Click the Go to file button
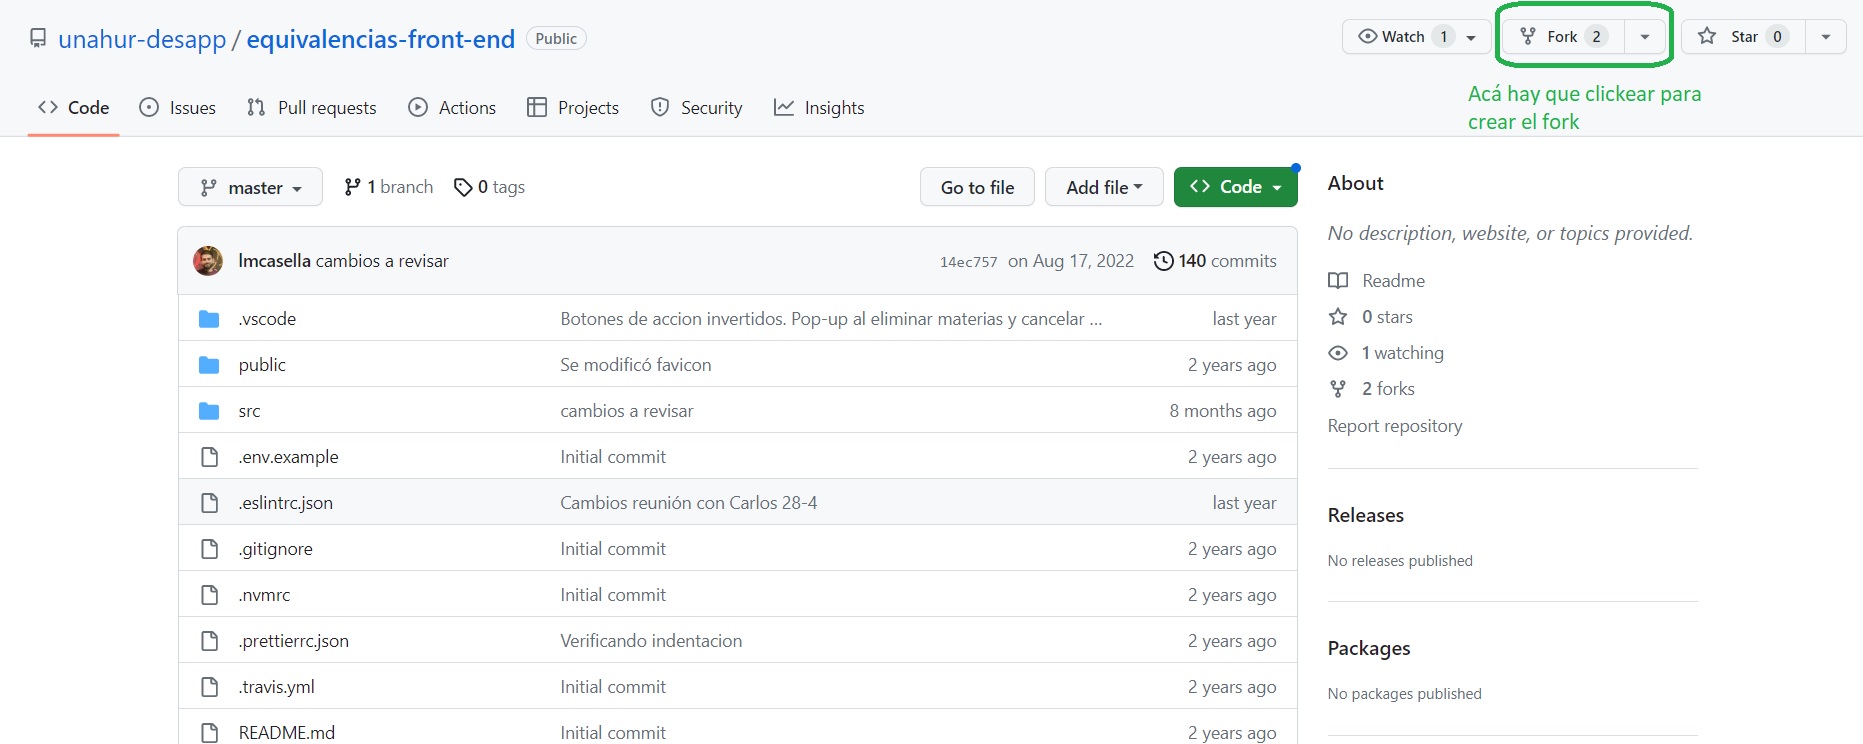Image resolution: width=1863 pixels, height=744 pixels. [x=977, y=187]
